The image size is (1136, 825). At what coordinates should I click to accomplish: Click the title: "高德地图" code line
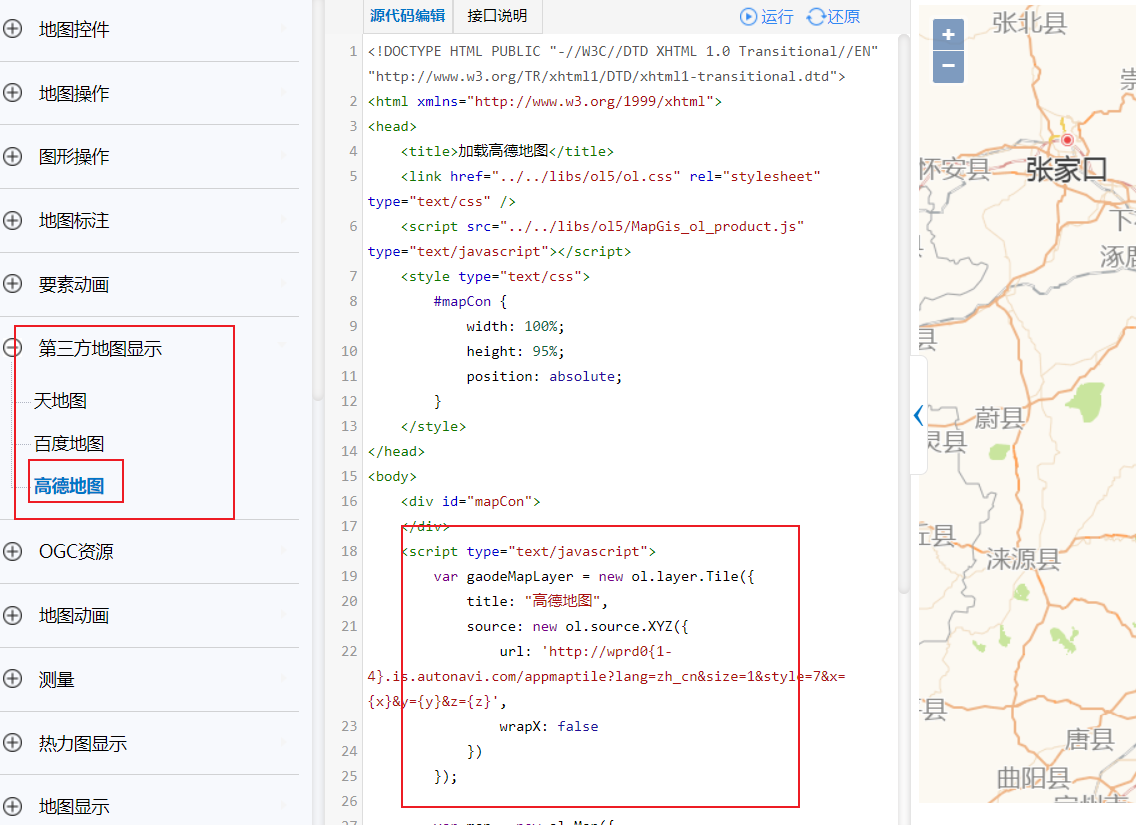pyautogui.click(x=537, y=601)
